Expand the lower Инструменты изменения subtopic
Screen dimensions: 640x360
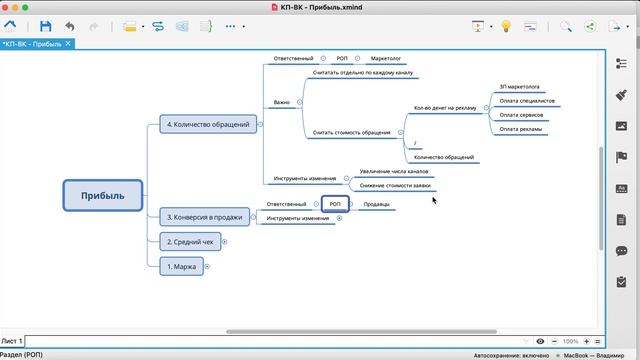coord(339,218)
